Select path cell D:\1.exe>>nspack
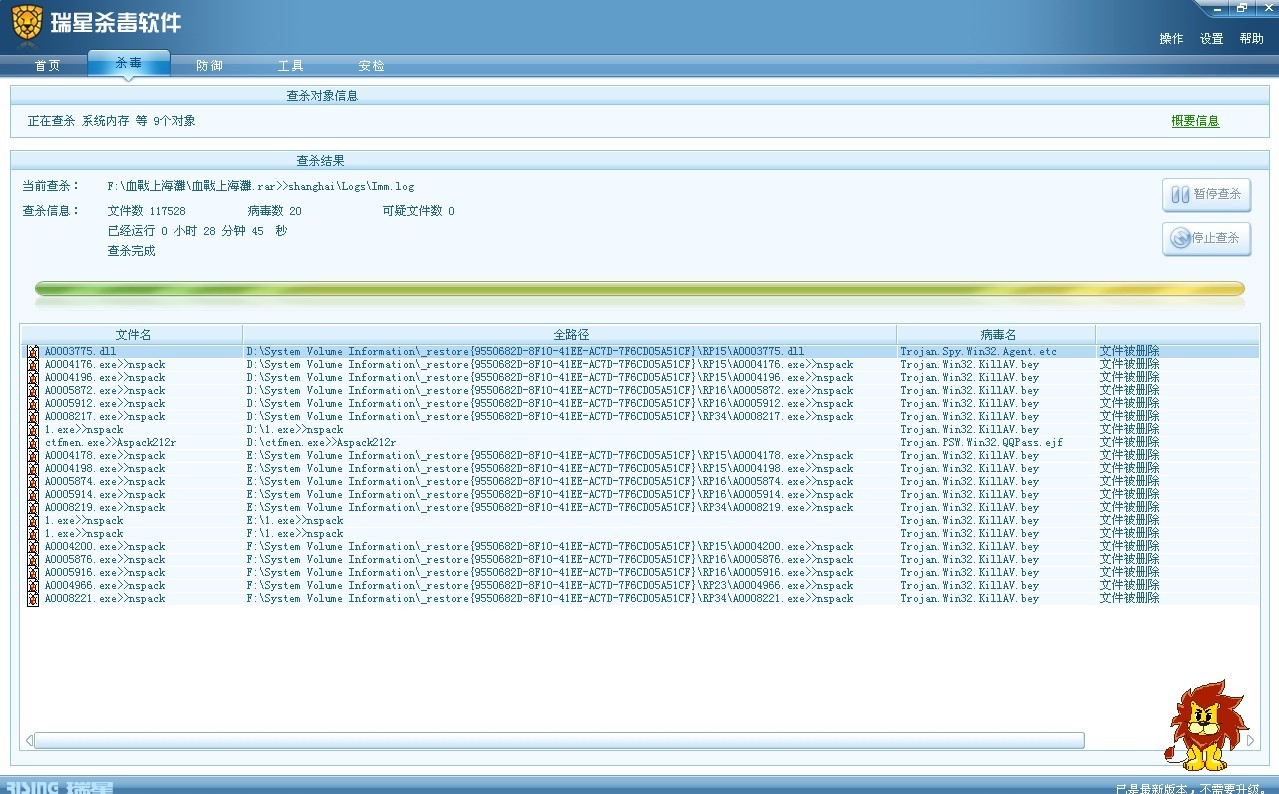1279x794 pixels. pos(295,430)
